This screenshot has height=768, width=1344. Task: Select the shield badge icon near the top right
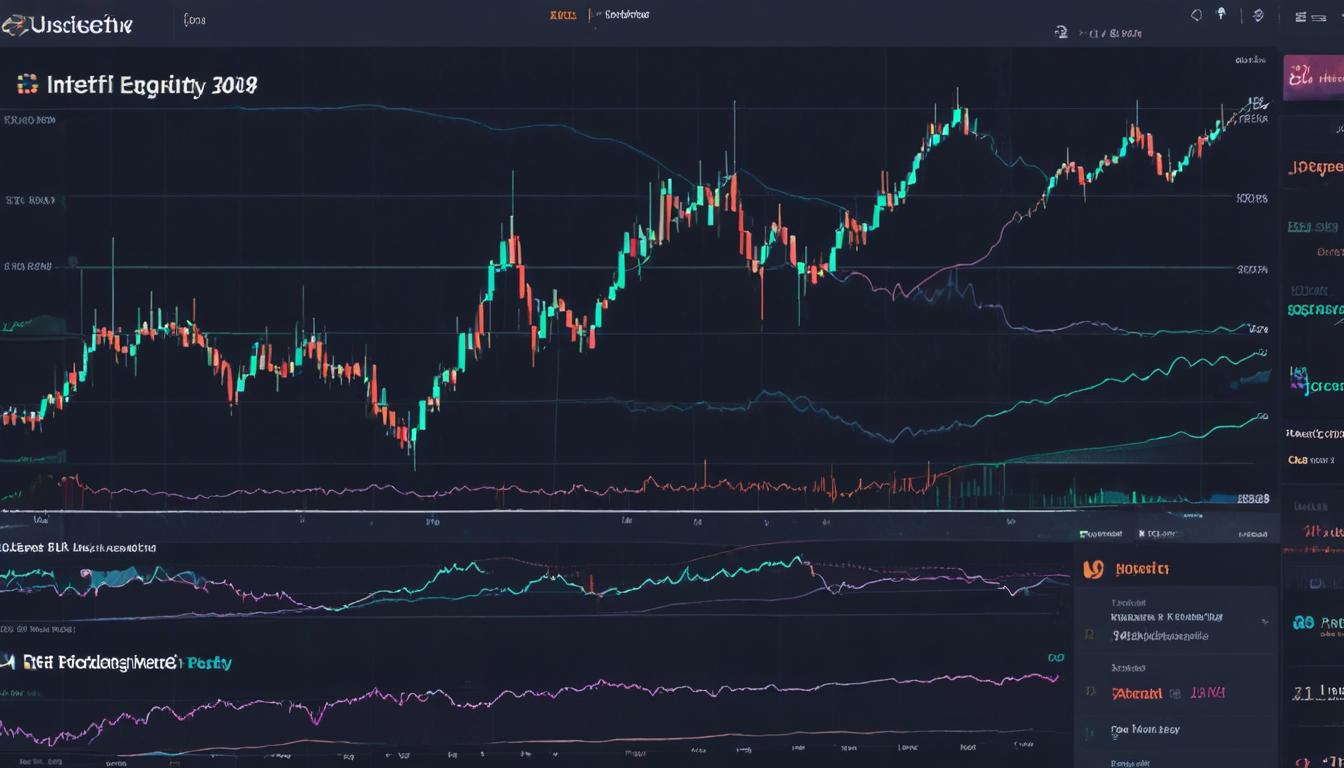1258,15
